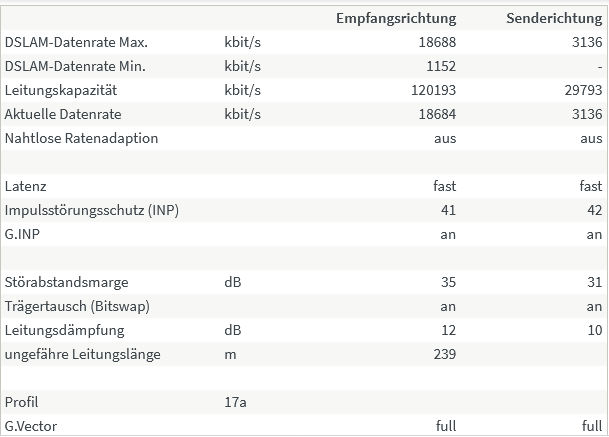Select the Trägertausch (Bitswap) label
This screenshot has width=609, height=437.
77,306
